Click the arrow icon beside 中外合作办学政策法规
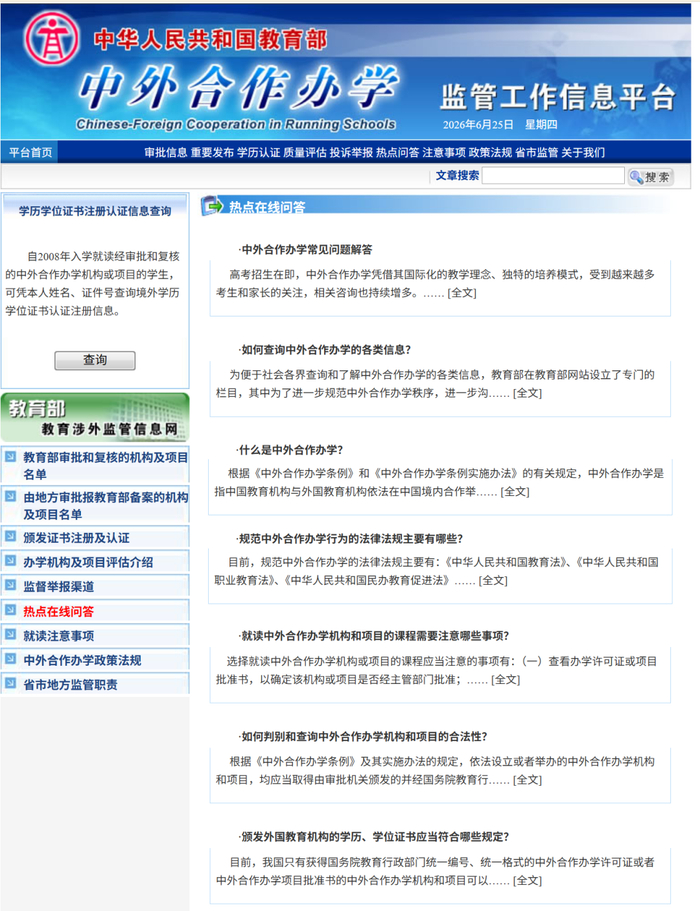The width and height of the screenshot is (700, 911). tap(10, 658)
